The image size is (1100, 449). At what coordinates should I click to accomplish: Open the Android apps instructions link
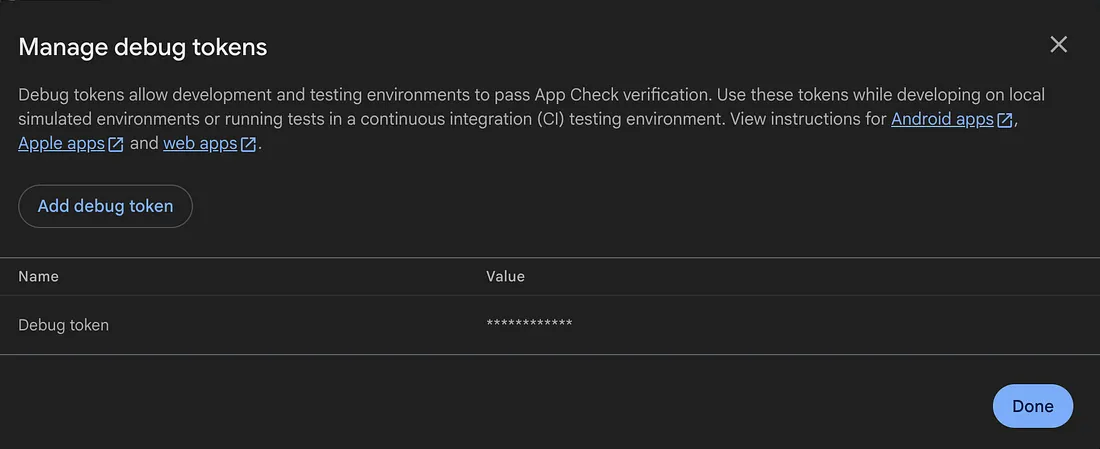(x=942, y=119)
